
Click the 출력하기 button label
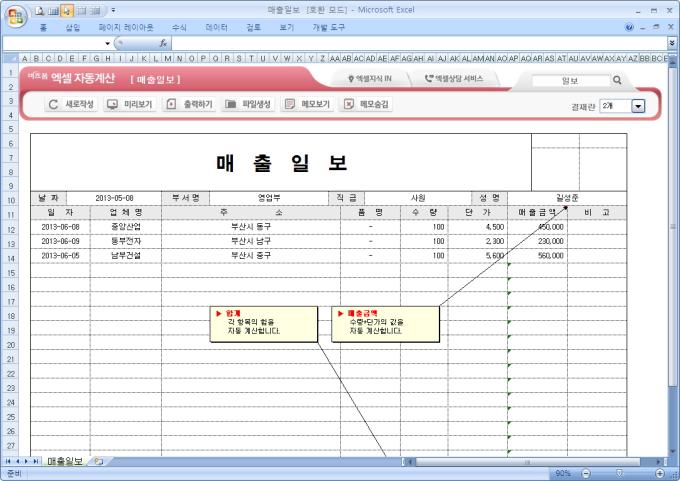coord(198,105)
